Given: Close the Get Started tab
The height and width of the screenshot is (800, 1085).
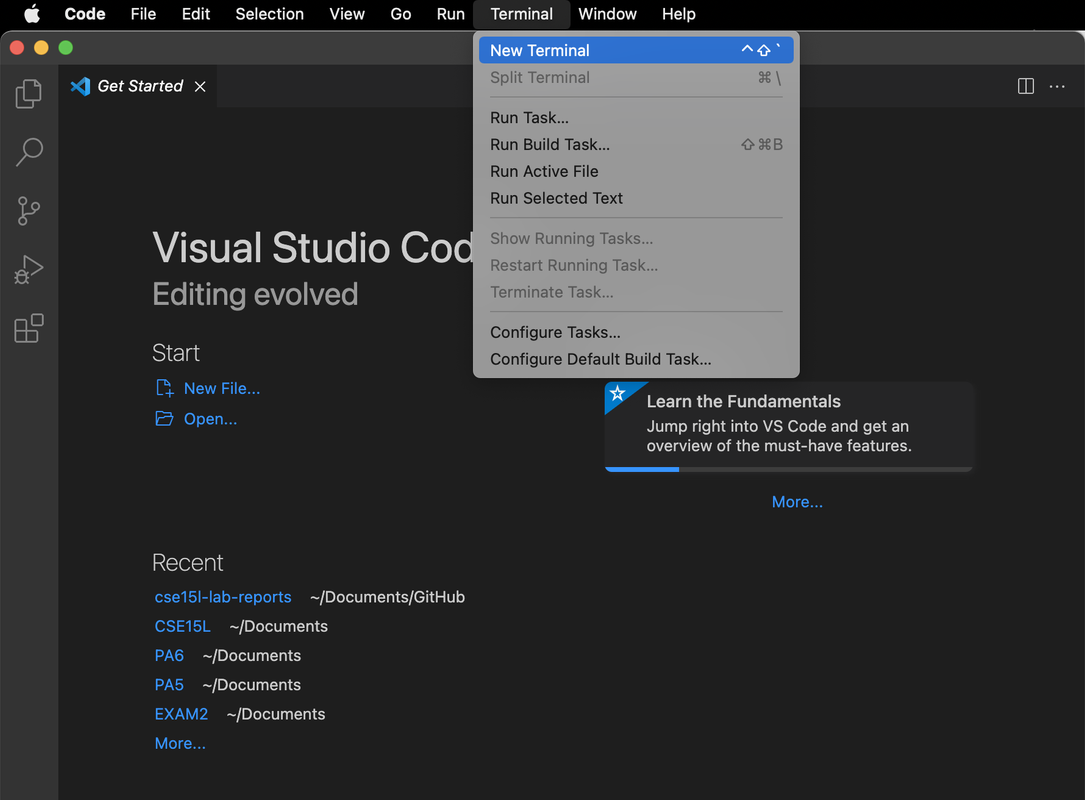Looking at the screenshot, I should 200,87.
